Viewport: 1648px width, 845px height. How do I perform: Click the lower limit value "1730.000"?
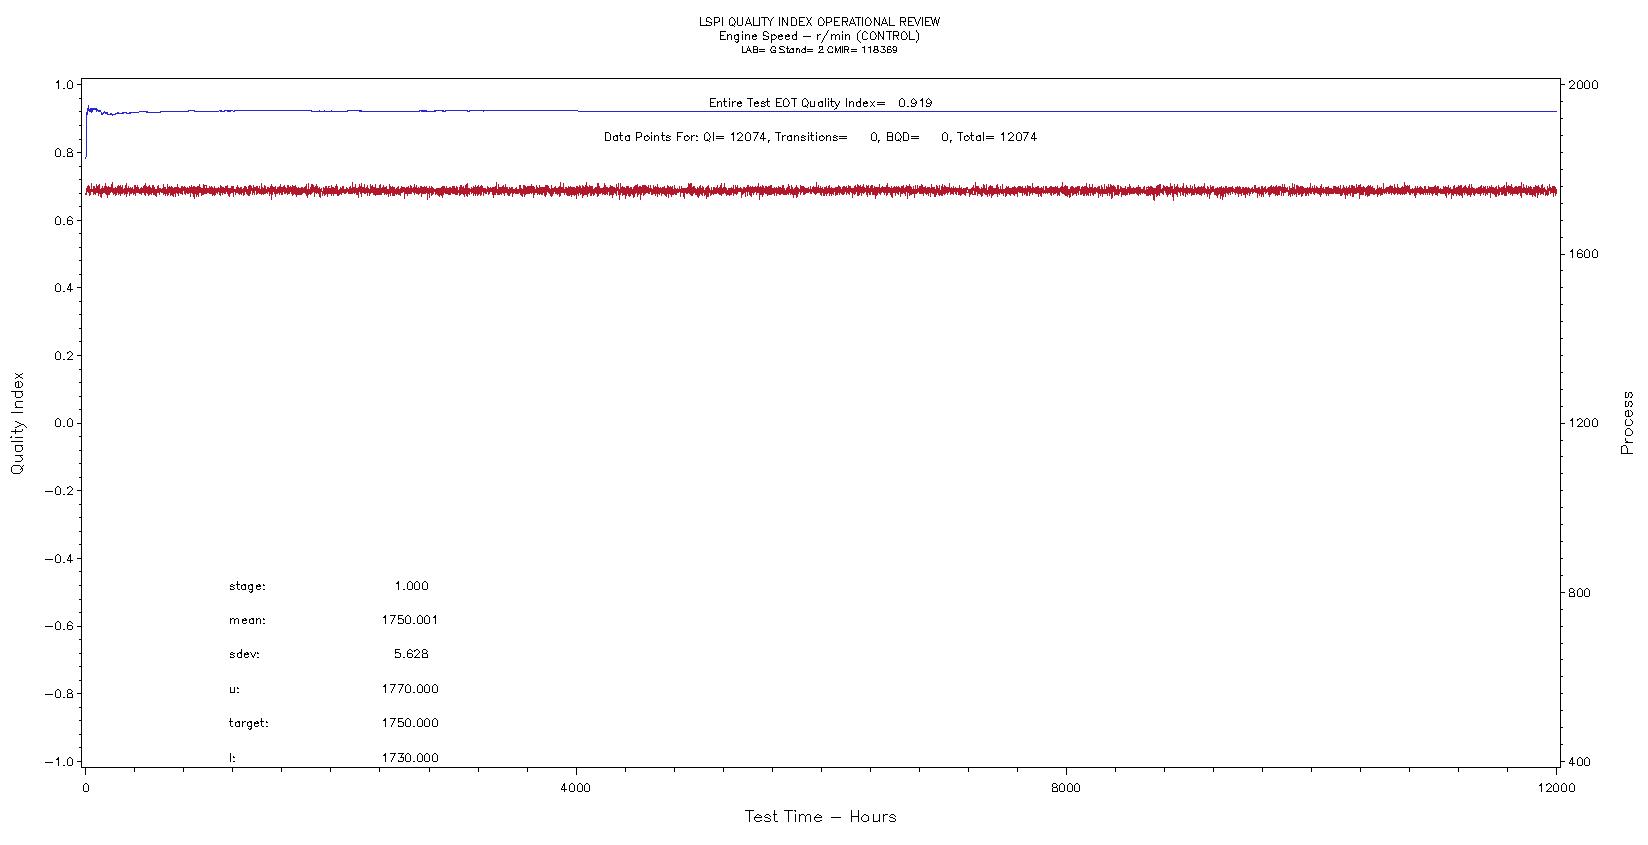410,759
